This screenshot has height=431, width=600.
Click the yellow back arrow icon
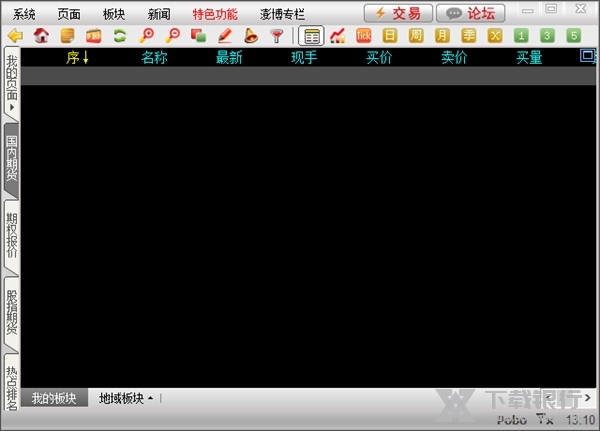pyautogui.click(x=15, y=36)
